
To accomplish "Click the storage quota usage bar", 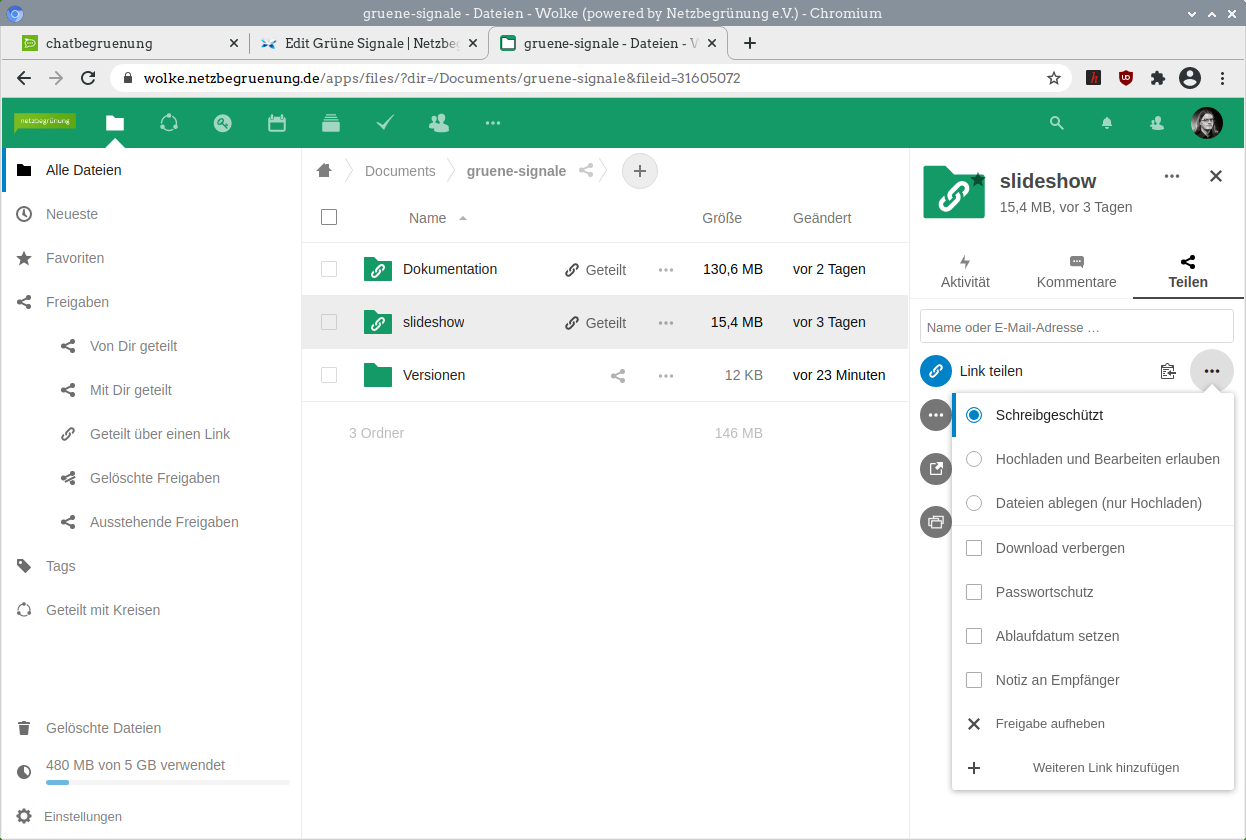I will click(168, 782).
